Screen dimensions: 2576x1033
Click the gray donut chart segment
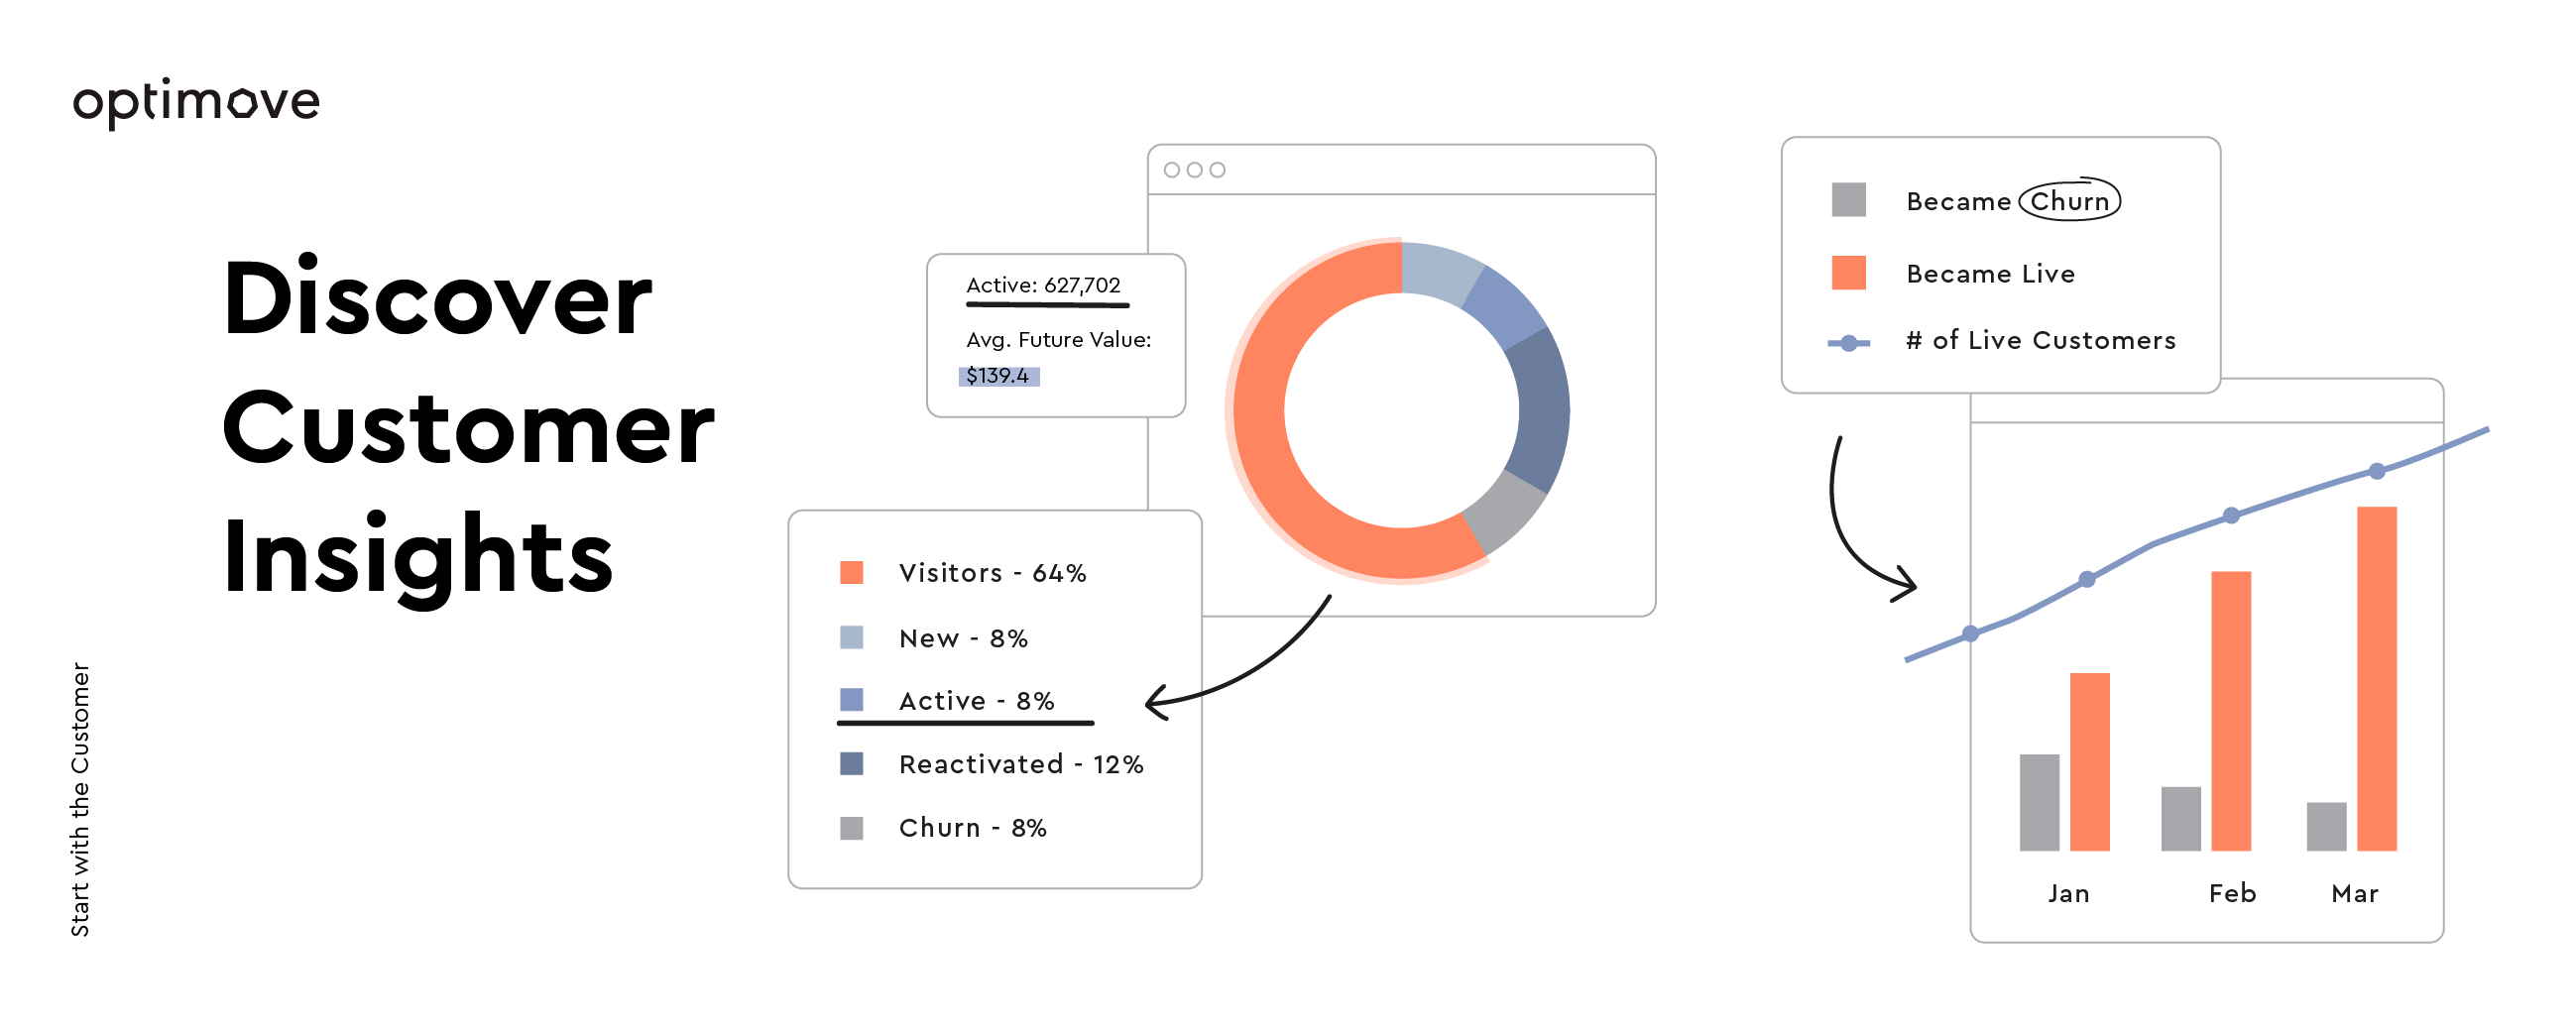point(1504,508)
